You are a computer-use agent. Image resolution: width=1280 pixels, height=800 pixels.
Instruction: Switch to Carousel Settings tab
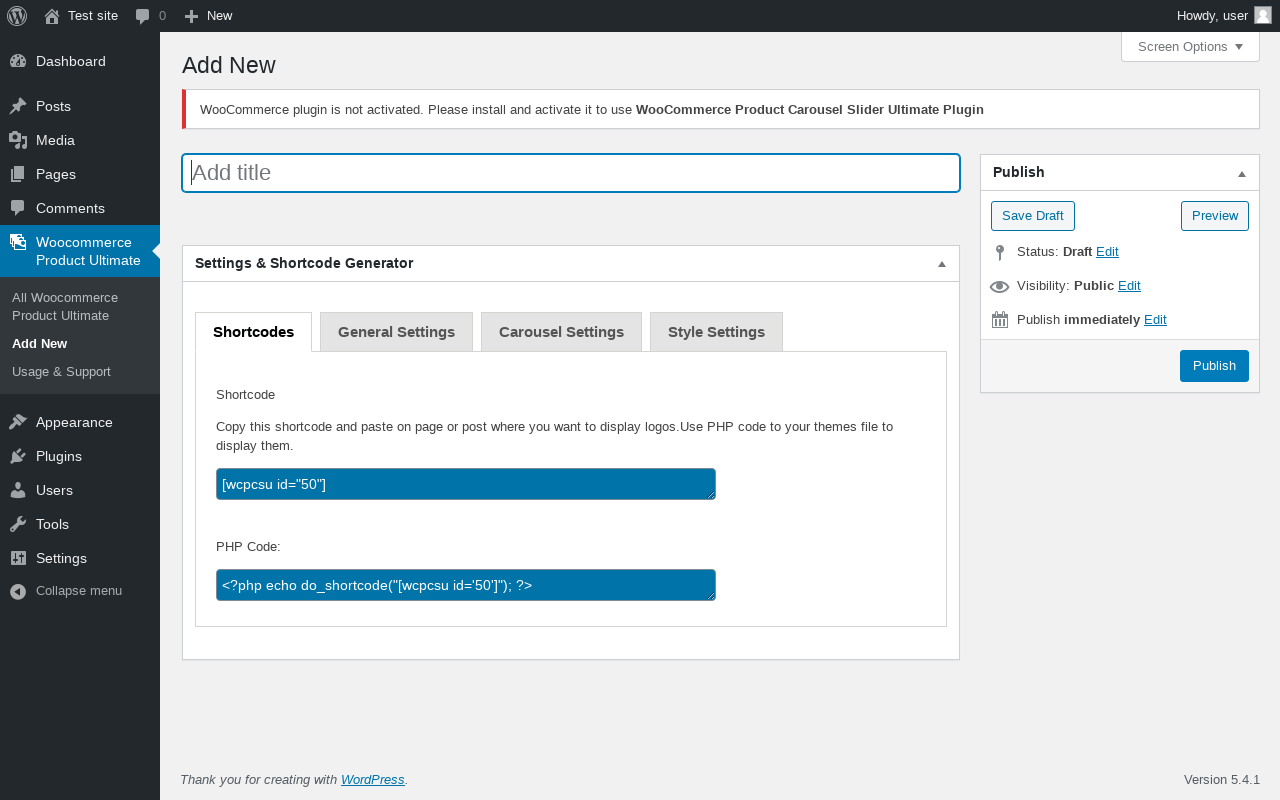coord(561,332)
